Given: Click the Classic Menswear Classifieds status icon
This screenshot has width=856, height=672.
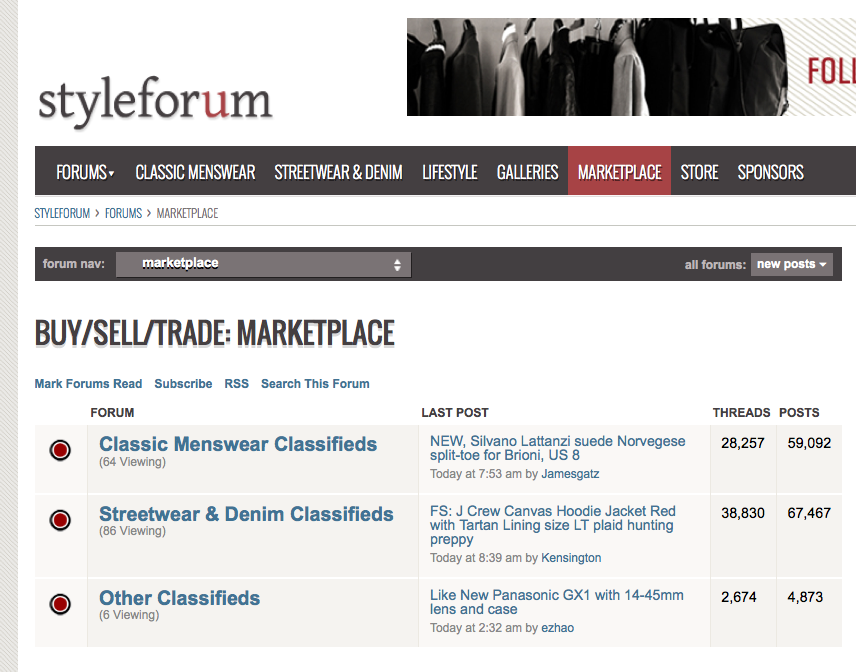Looking at the screenshot, I should click(x=60, y=451).
